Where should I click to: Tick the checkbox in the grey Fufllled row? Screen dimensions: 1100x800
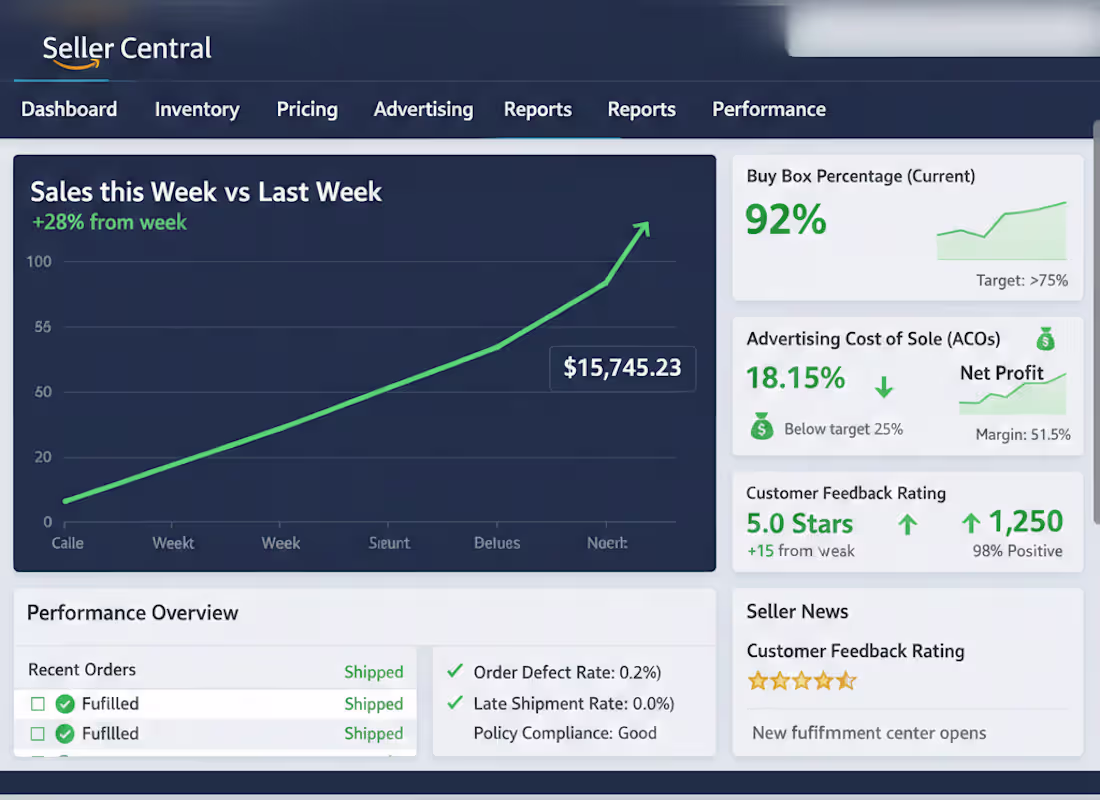pyautogui.click(x=38, y=734)
